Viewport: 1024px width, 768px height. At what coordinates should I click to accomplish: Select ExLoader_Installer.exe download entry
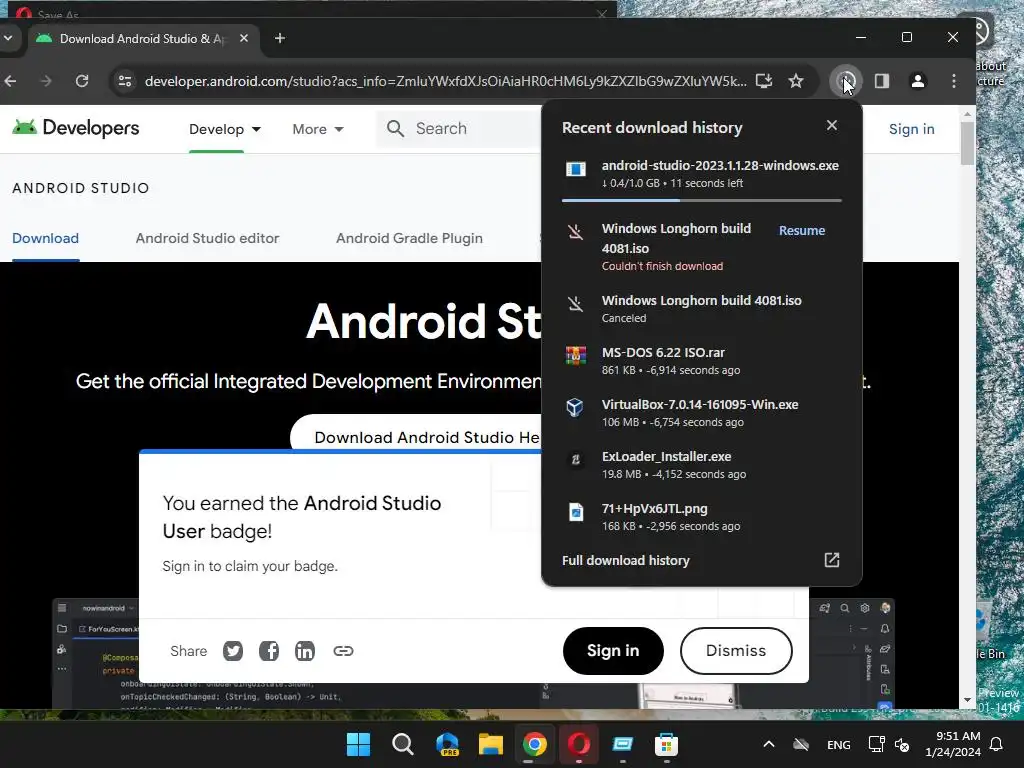point(701,465)
